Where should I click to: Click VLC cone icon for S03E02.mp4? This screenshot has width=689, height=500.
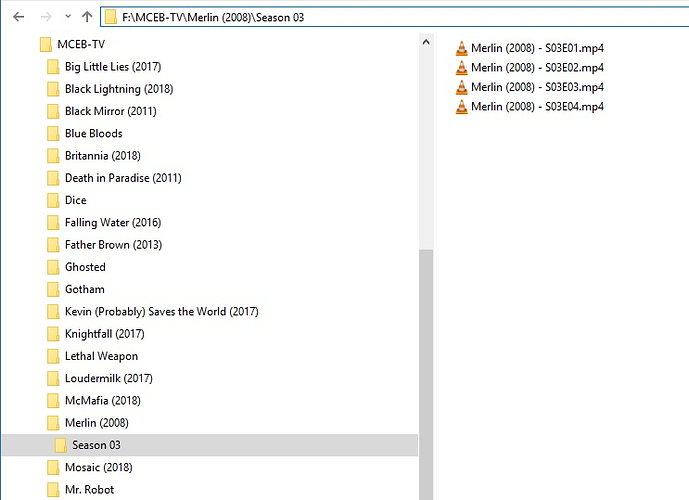click(x=461, y=68)
